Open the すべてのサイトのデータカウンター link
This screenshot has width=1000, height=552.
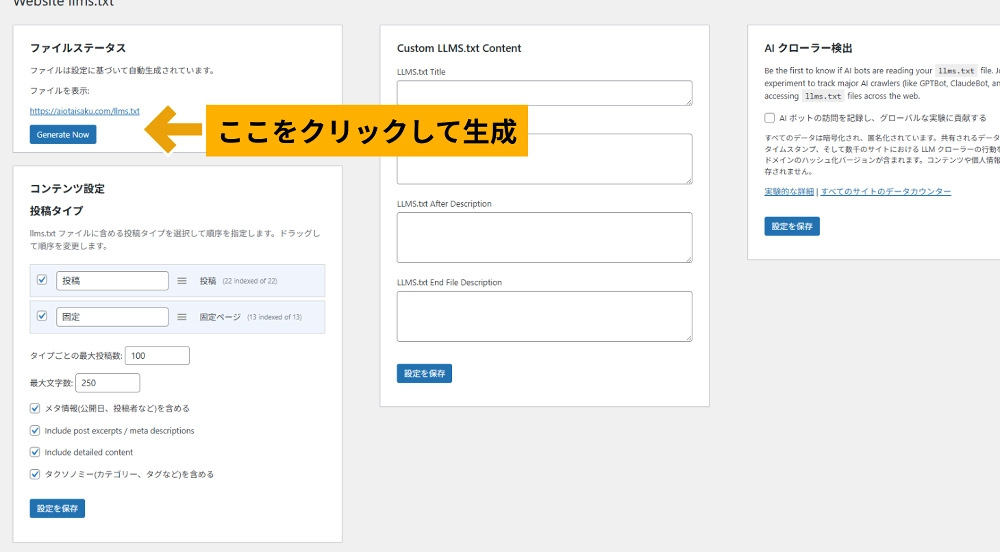pos(886,191)
